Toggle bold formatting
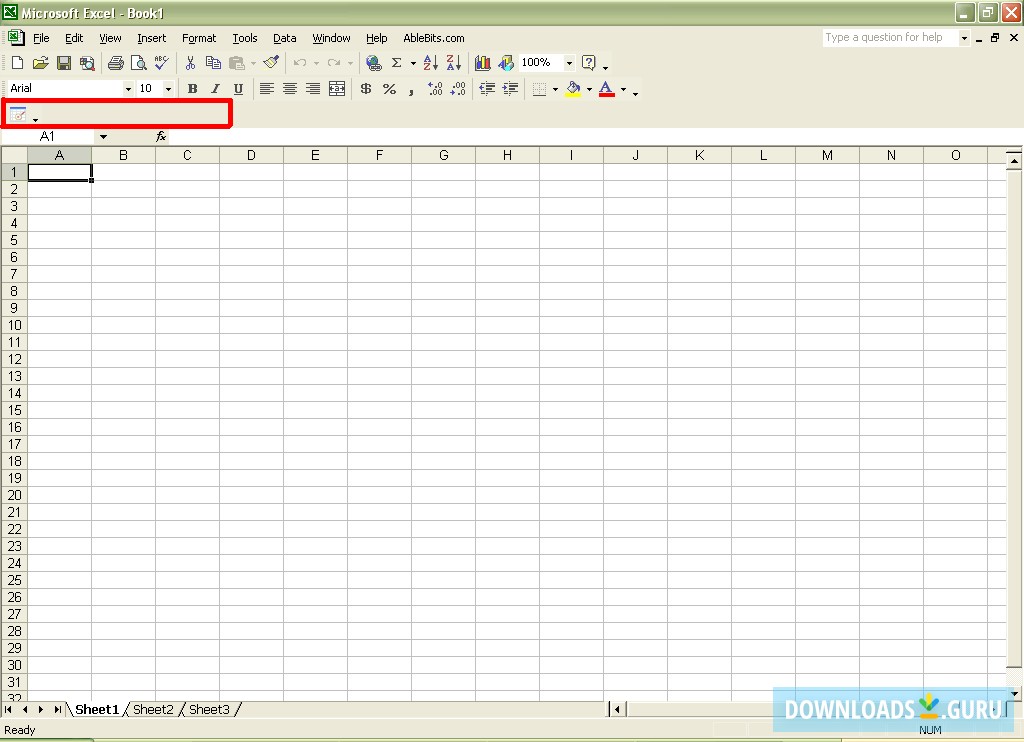1024x742 pixels. click(x=192, y=89)
